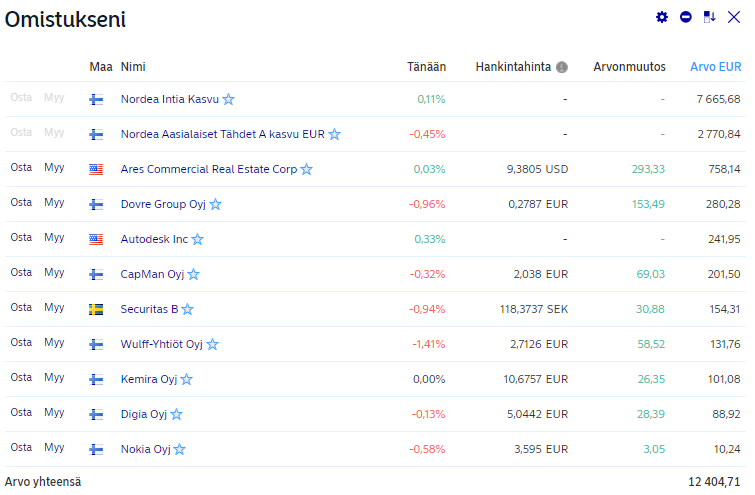Star Nordea Aasialaiset Tähdet A kasvu EUR
This screenshot has height=495, width=755.
pos(334,134)
